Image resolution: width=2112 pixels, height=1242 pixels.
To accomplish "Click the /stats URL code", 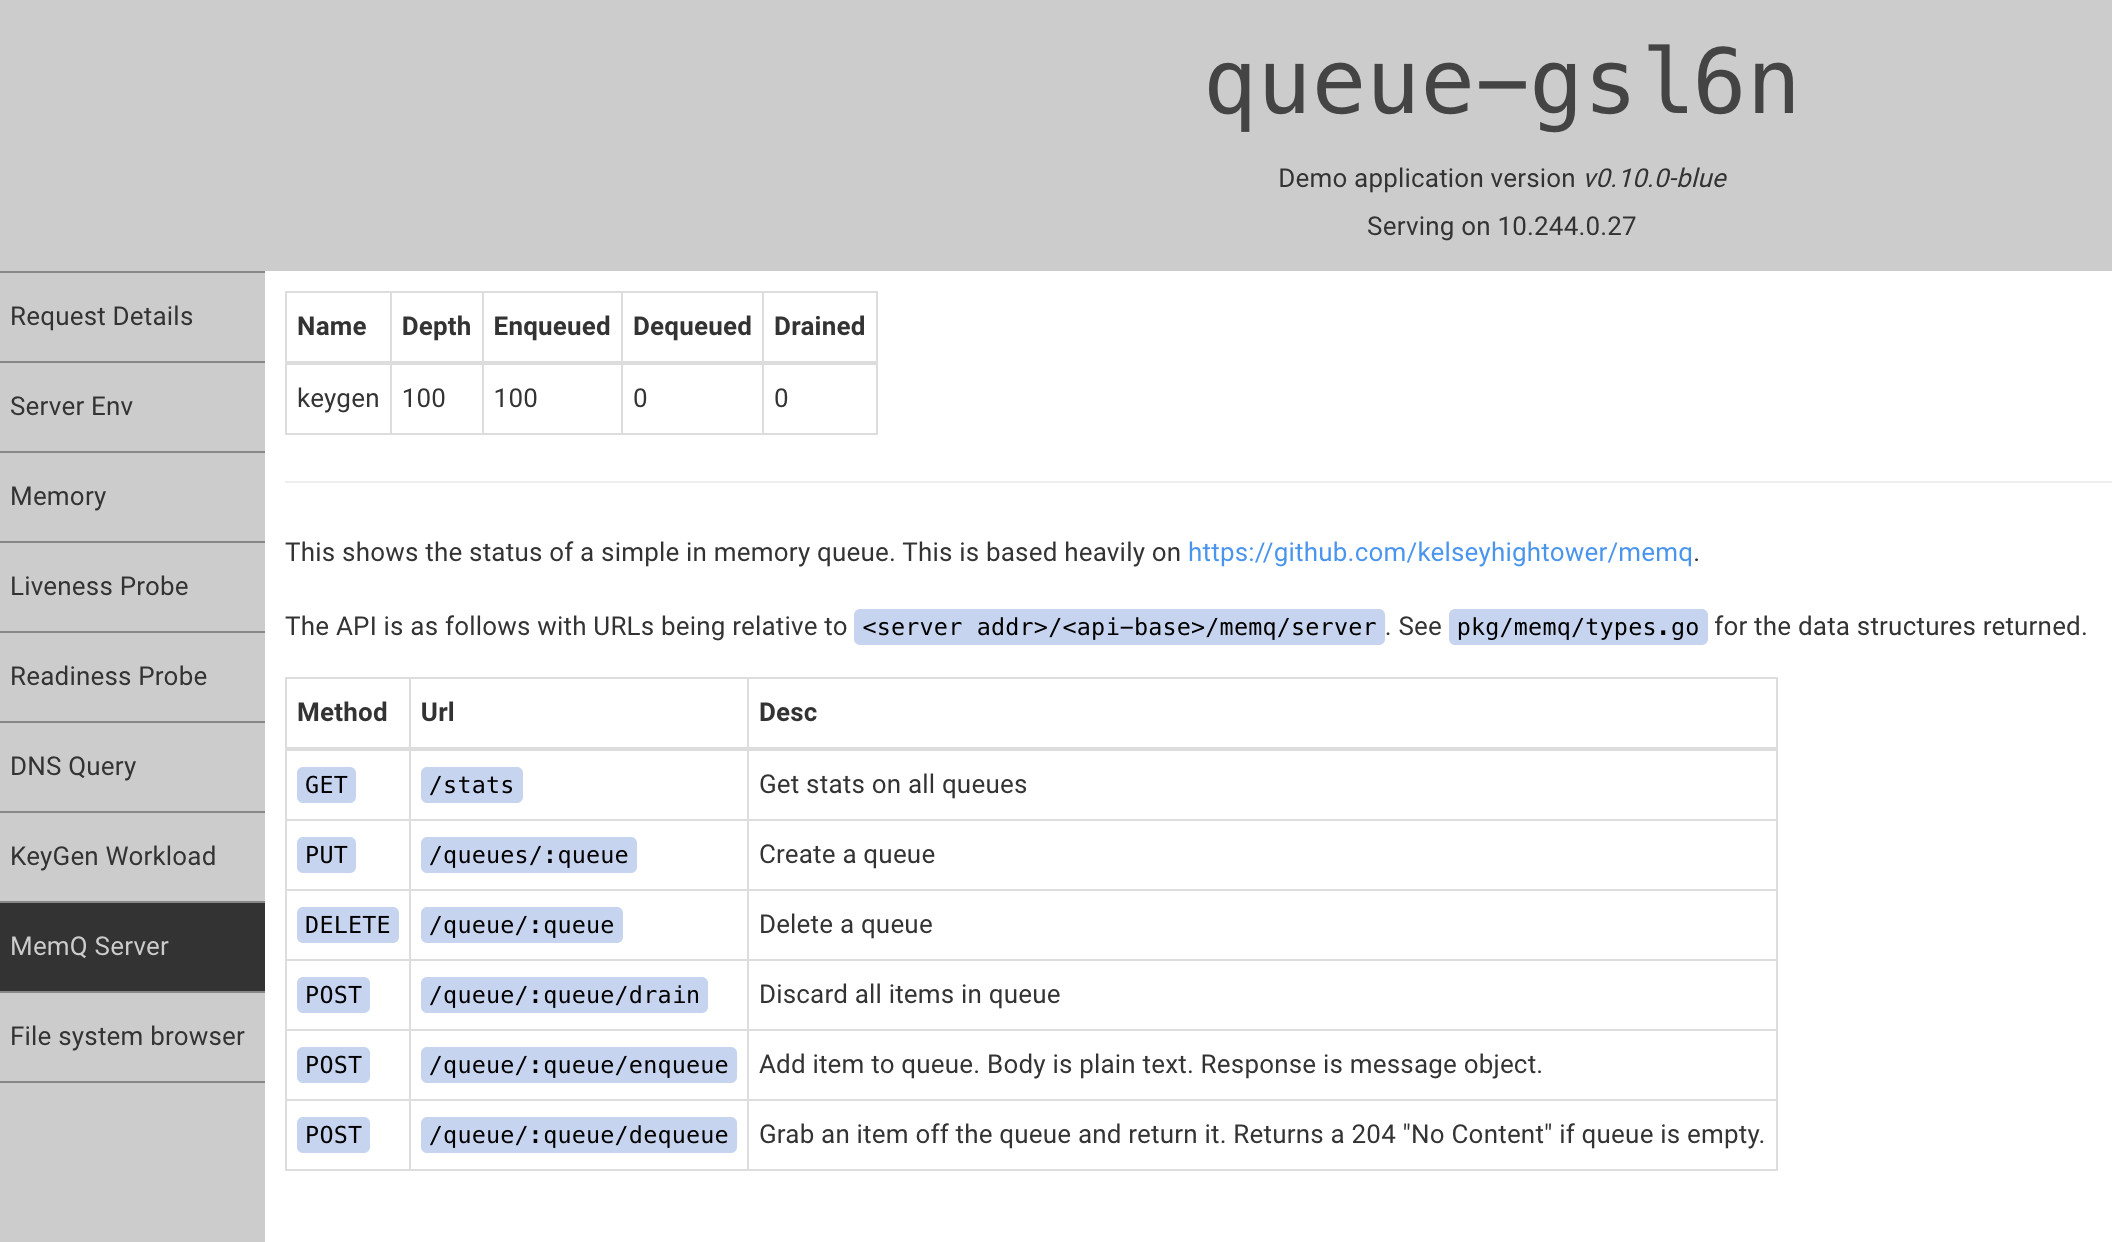I will tap(471, 785).
